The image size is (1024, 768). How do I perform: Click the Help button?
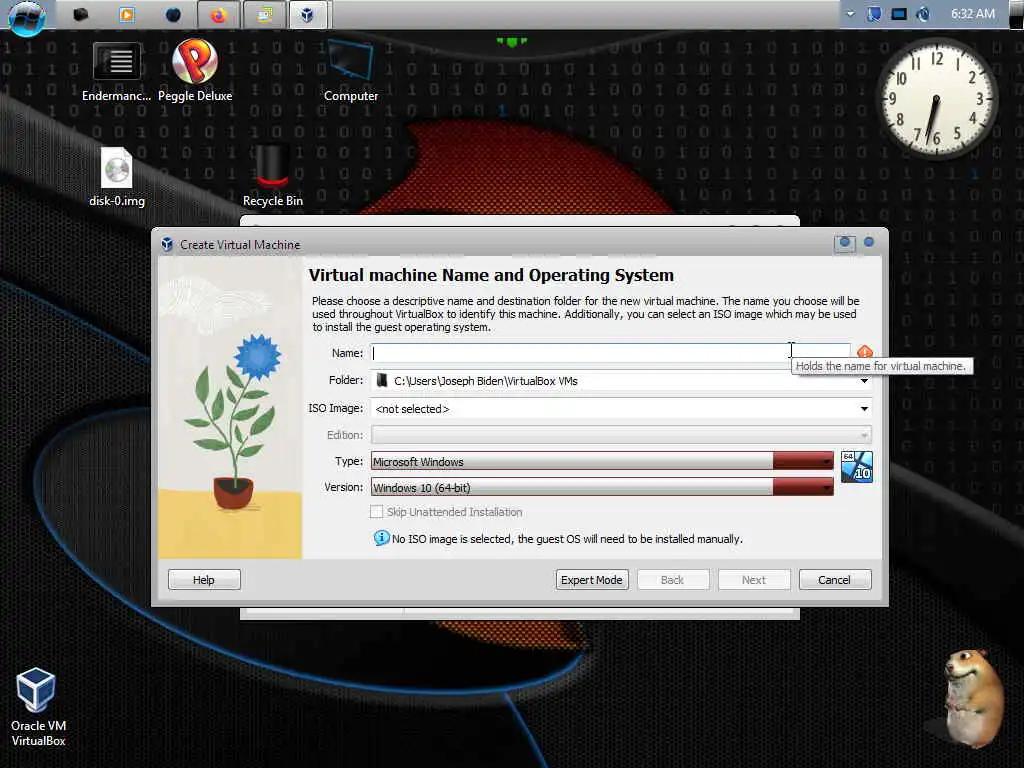[204, 579]
